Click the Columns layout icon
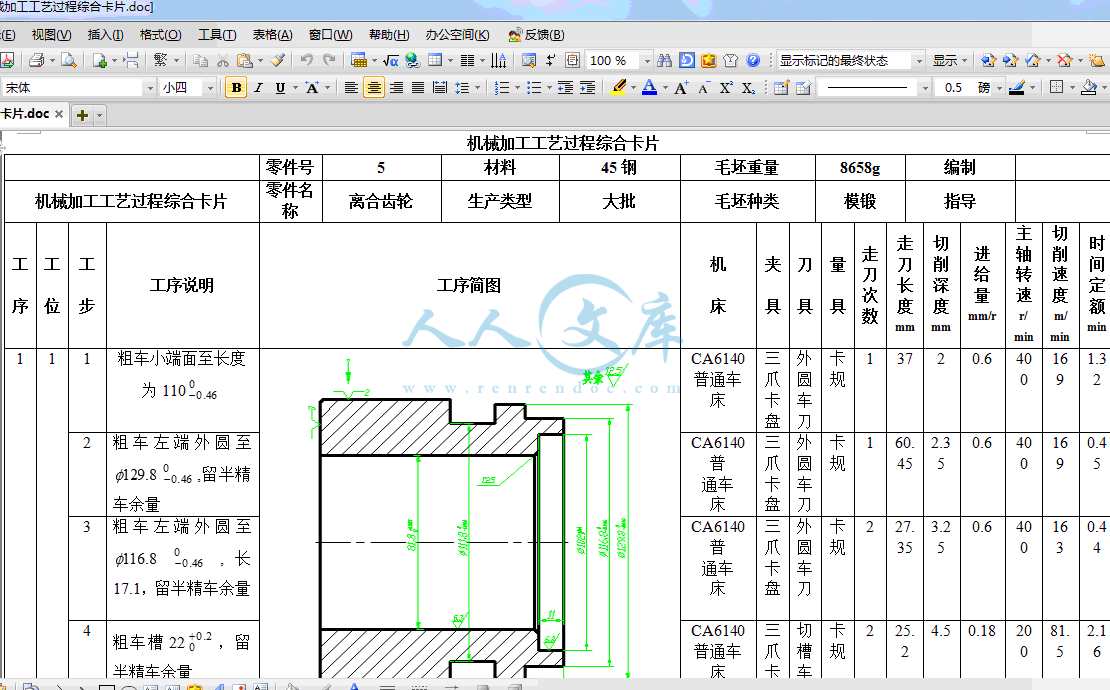Image resolution: width=1110 pixels, height=690 pixels. coord(467,61)
